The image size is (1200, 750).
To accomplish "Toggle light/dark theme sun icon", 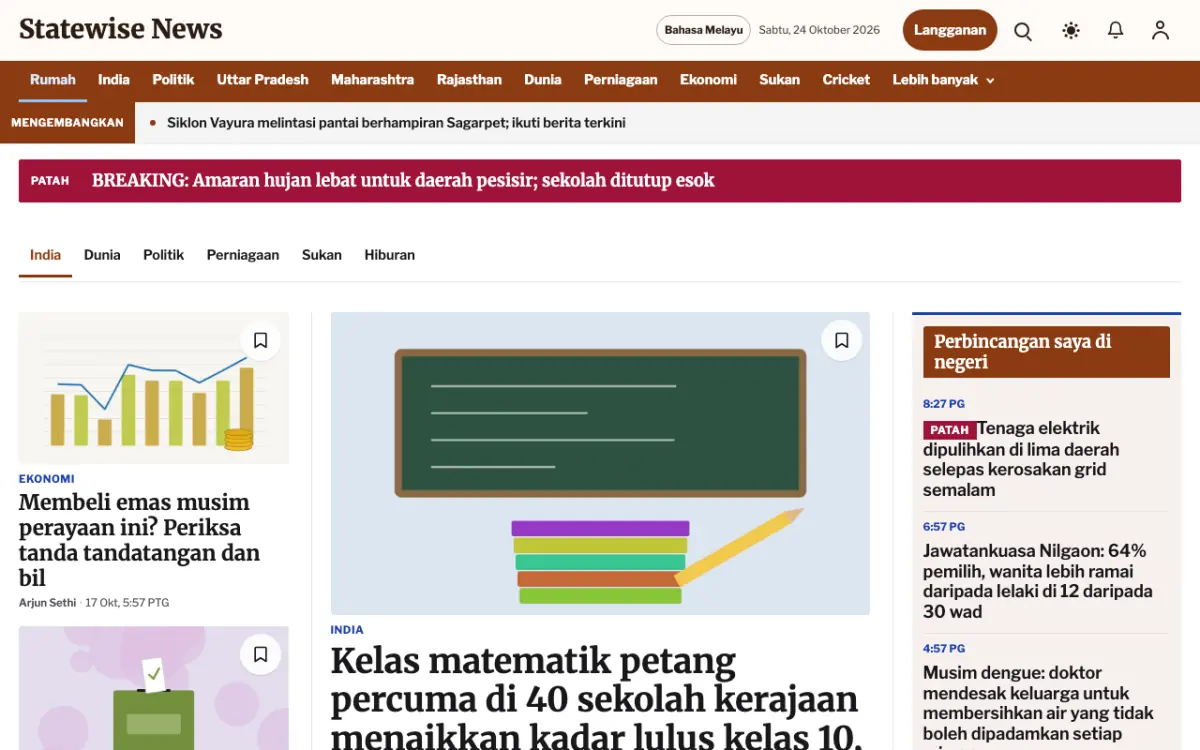I will 1071,31.
